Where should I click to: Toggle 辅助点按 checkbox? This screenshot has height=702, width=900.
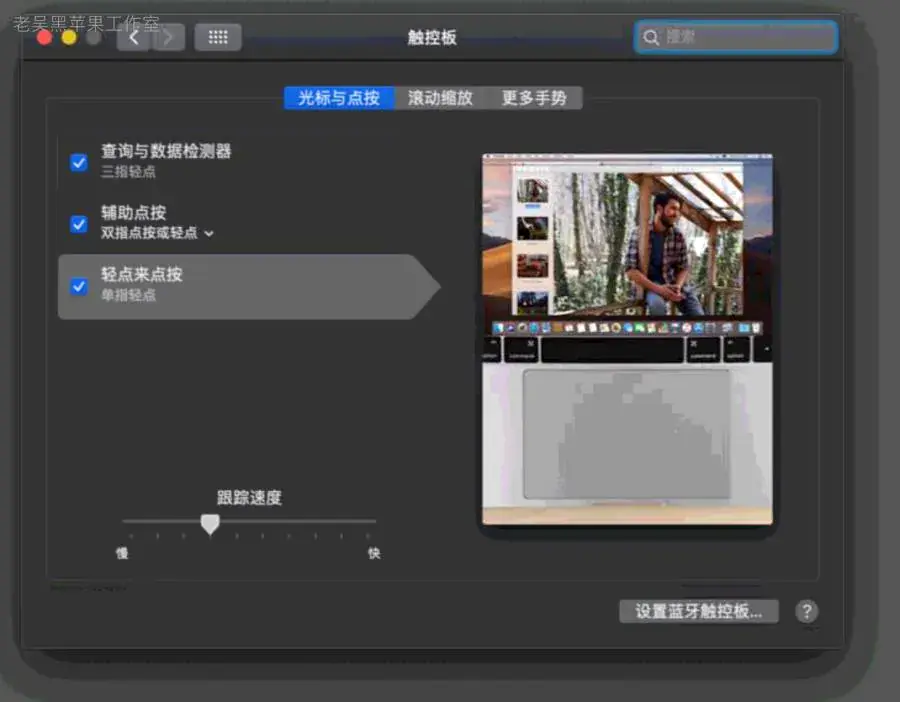[x=79, y=224]
